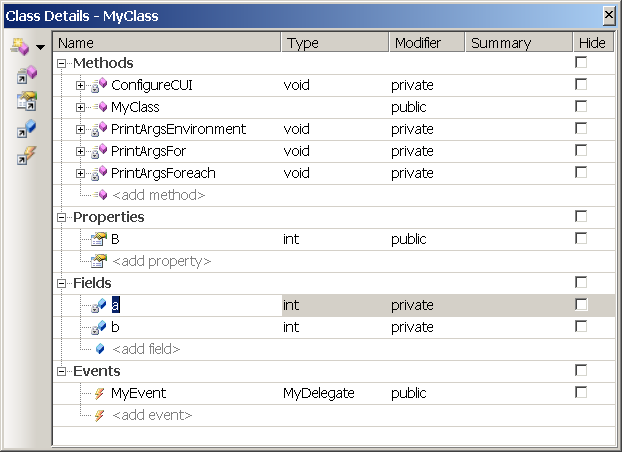Navigate to Methods via sidebar icon
The image size is (622, 452).
coord(27,75)
